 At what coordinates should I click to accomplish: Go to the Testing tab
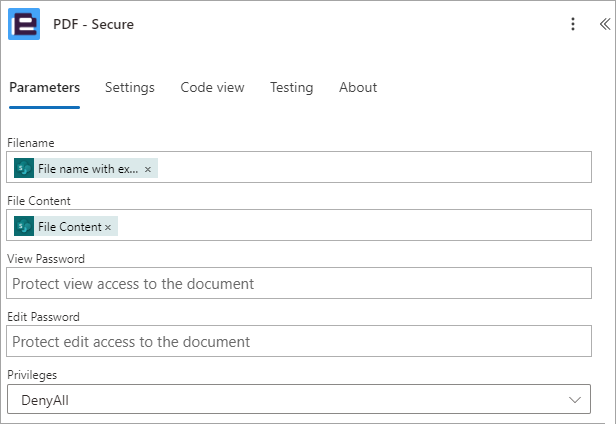[292, 87]
